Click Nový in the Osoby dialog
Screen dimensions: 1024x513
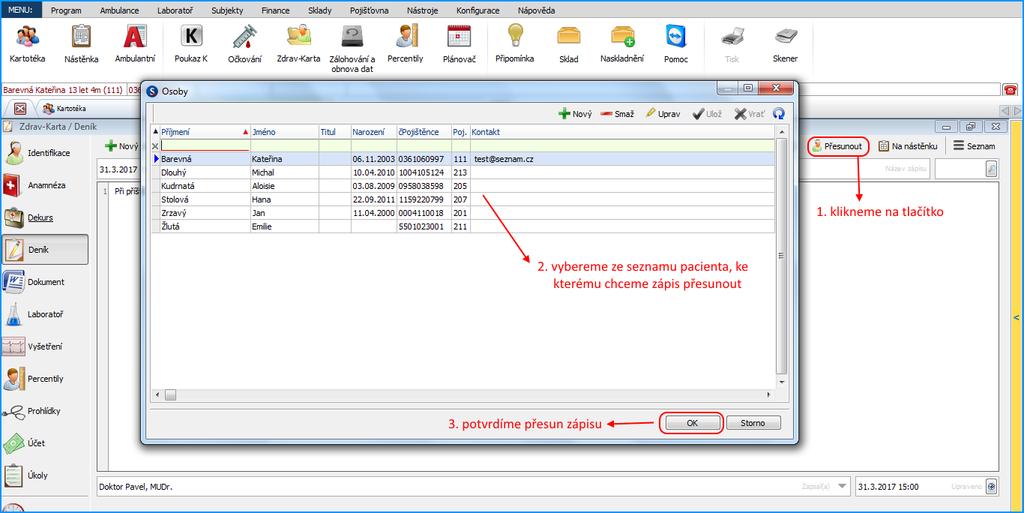(x=575, y=114)
